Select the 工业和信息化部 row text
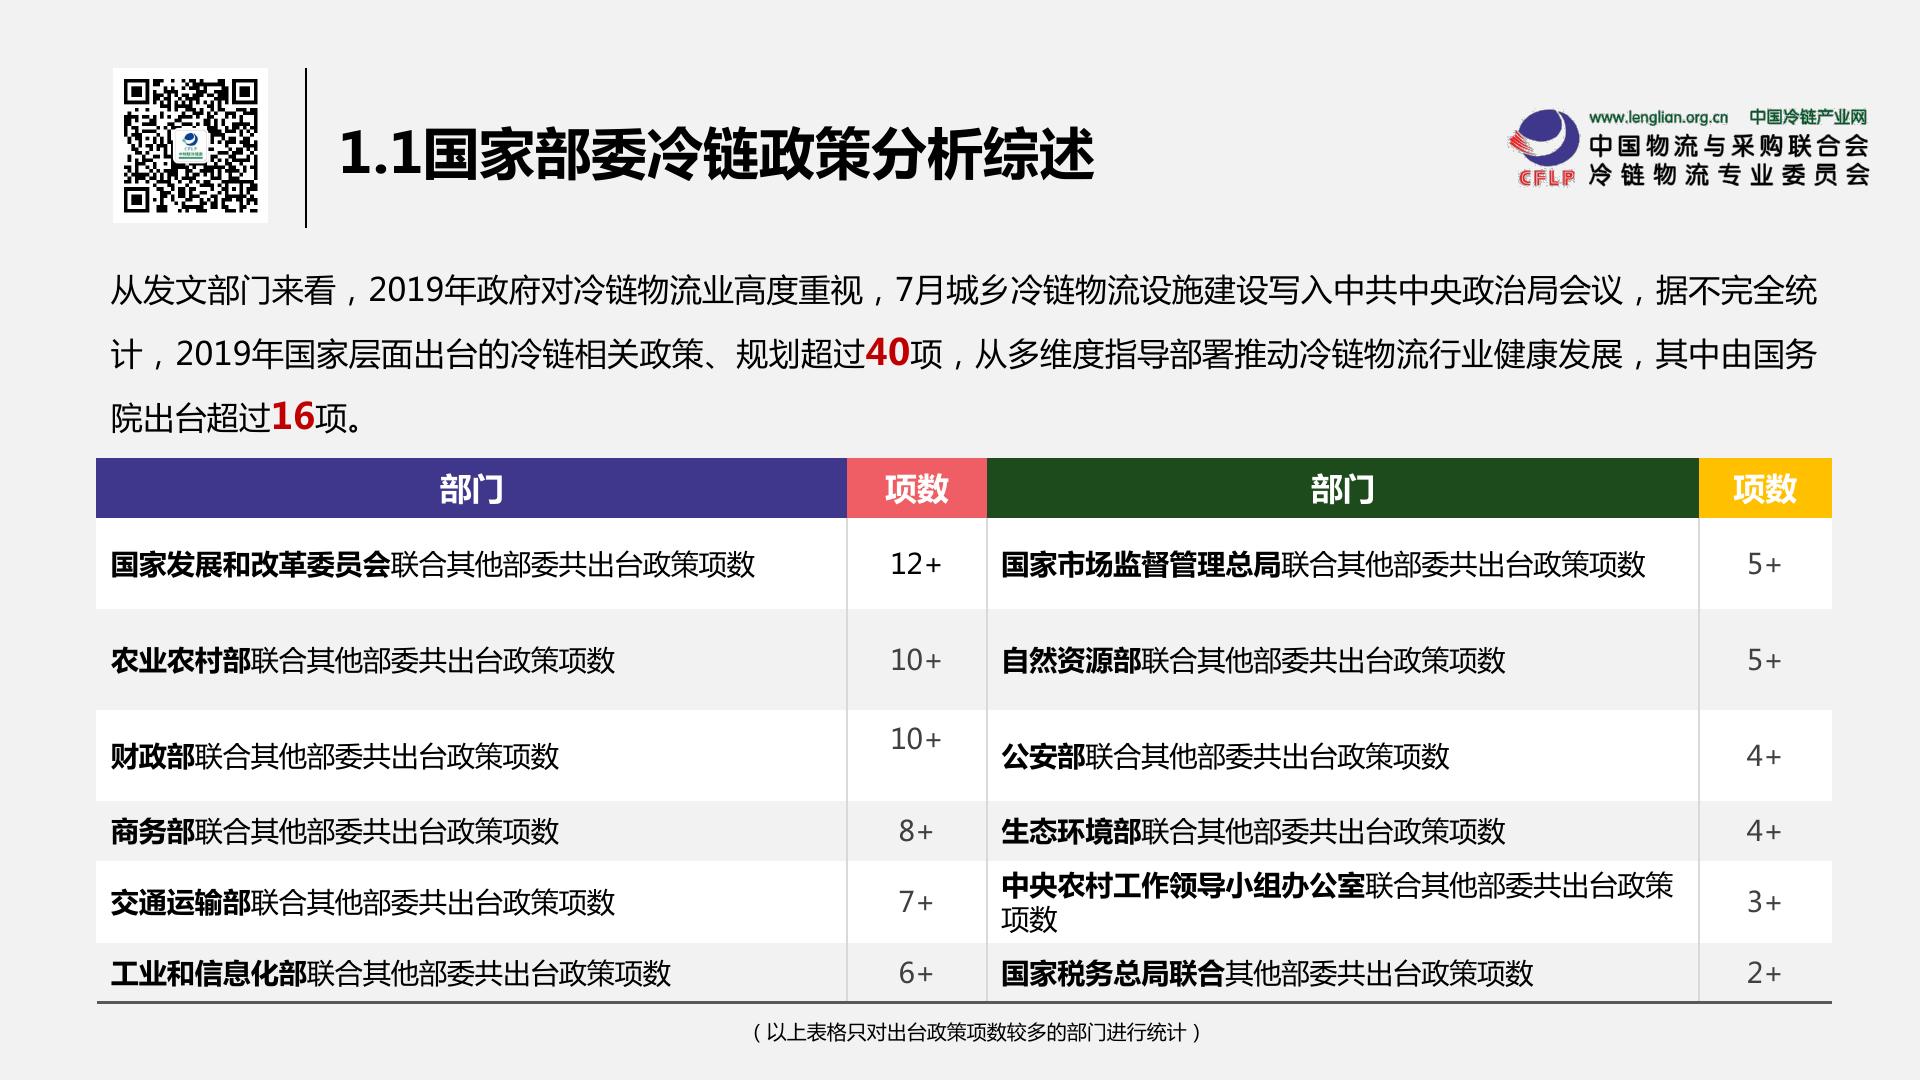 pyautogui.click(x=391, y=974)
